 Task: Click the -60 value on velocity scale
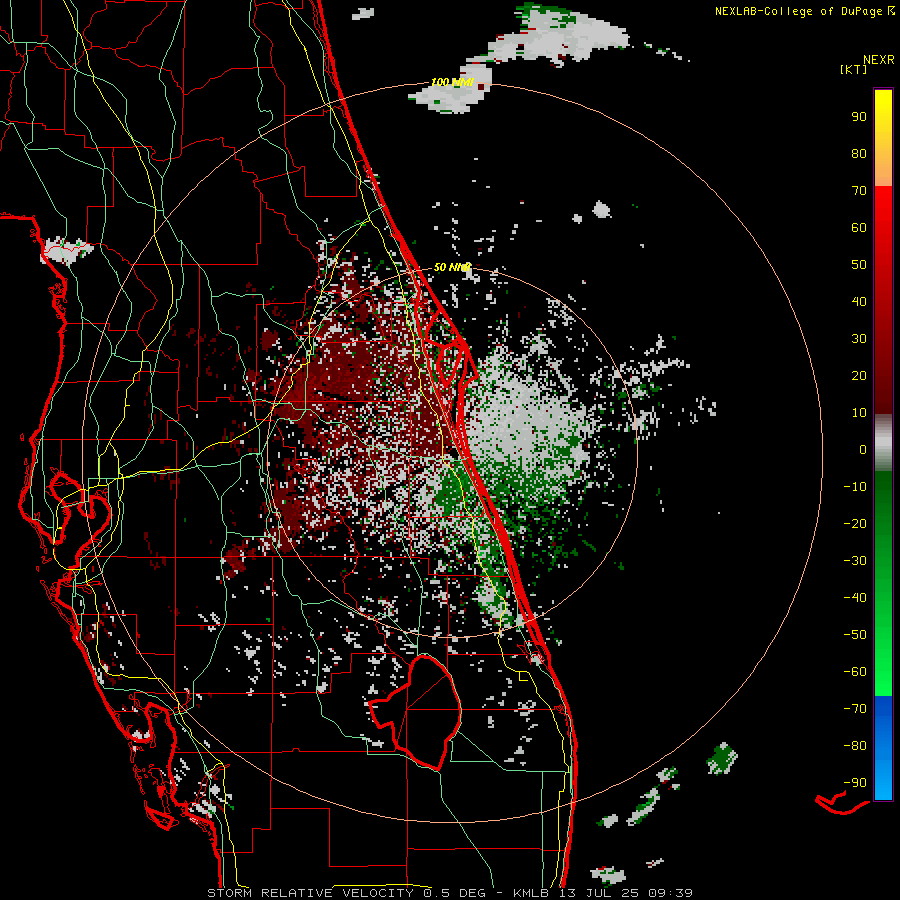pyautogui.click(x=855, y=672)
